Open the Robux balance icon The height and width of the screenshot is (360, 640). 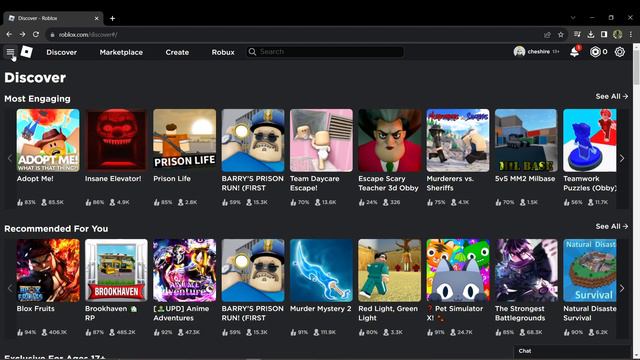coord(596,52)
